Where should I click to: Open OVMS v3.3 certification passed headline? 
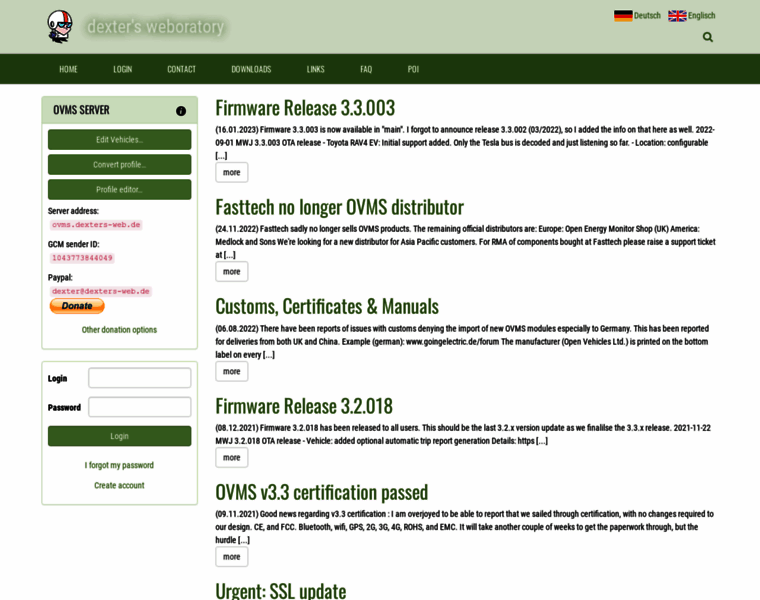tap(322, 492)
